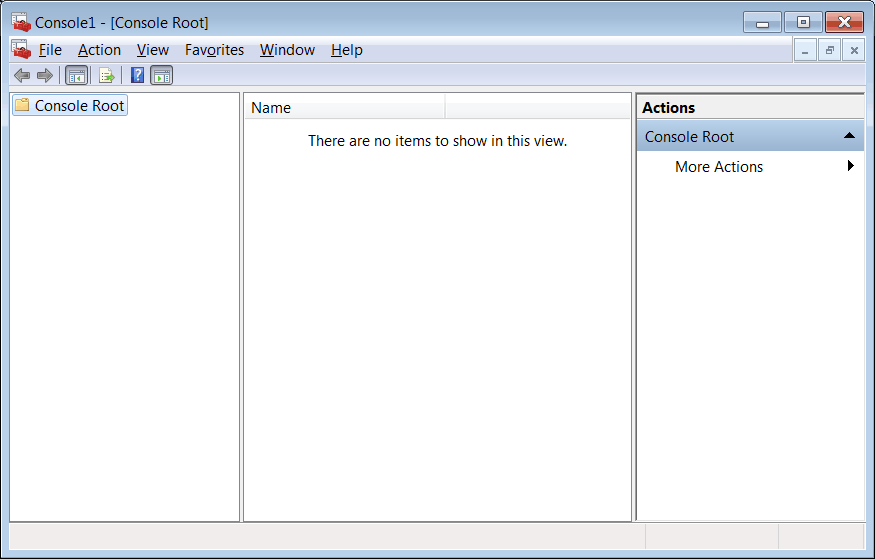Select Console Root in the tree
This screenshot has height=559, width=875.
(70, 105)
